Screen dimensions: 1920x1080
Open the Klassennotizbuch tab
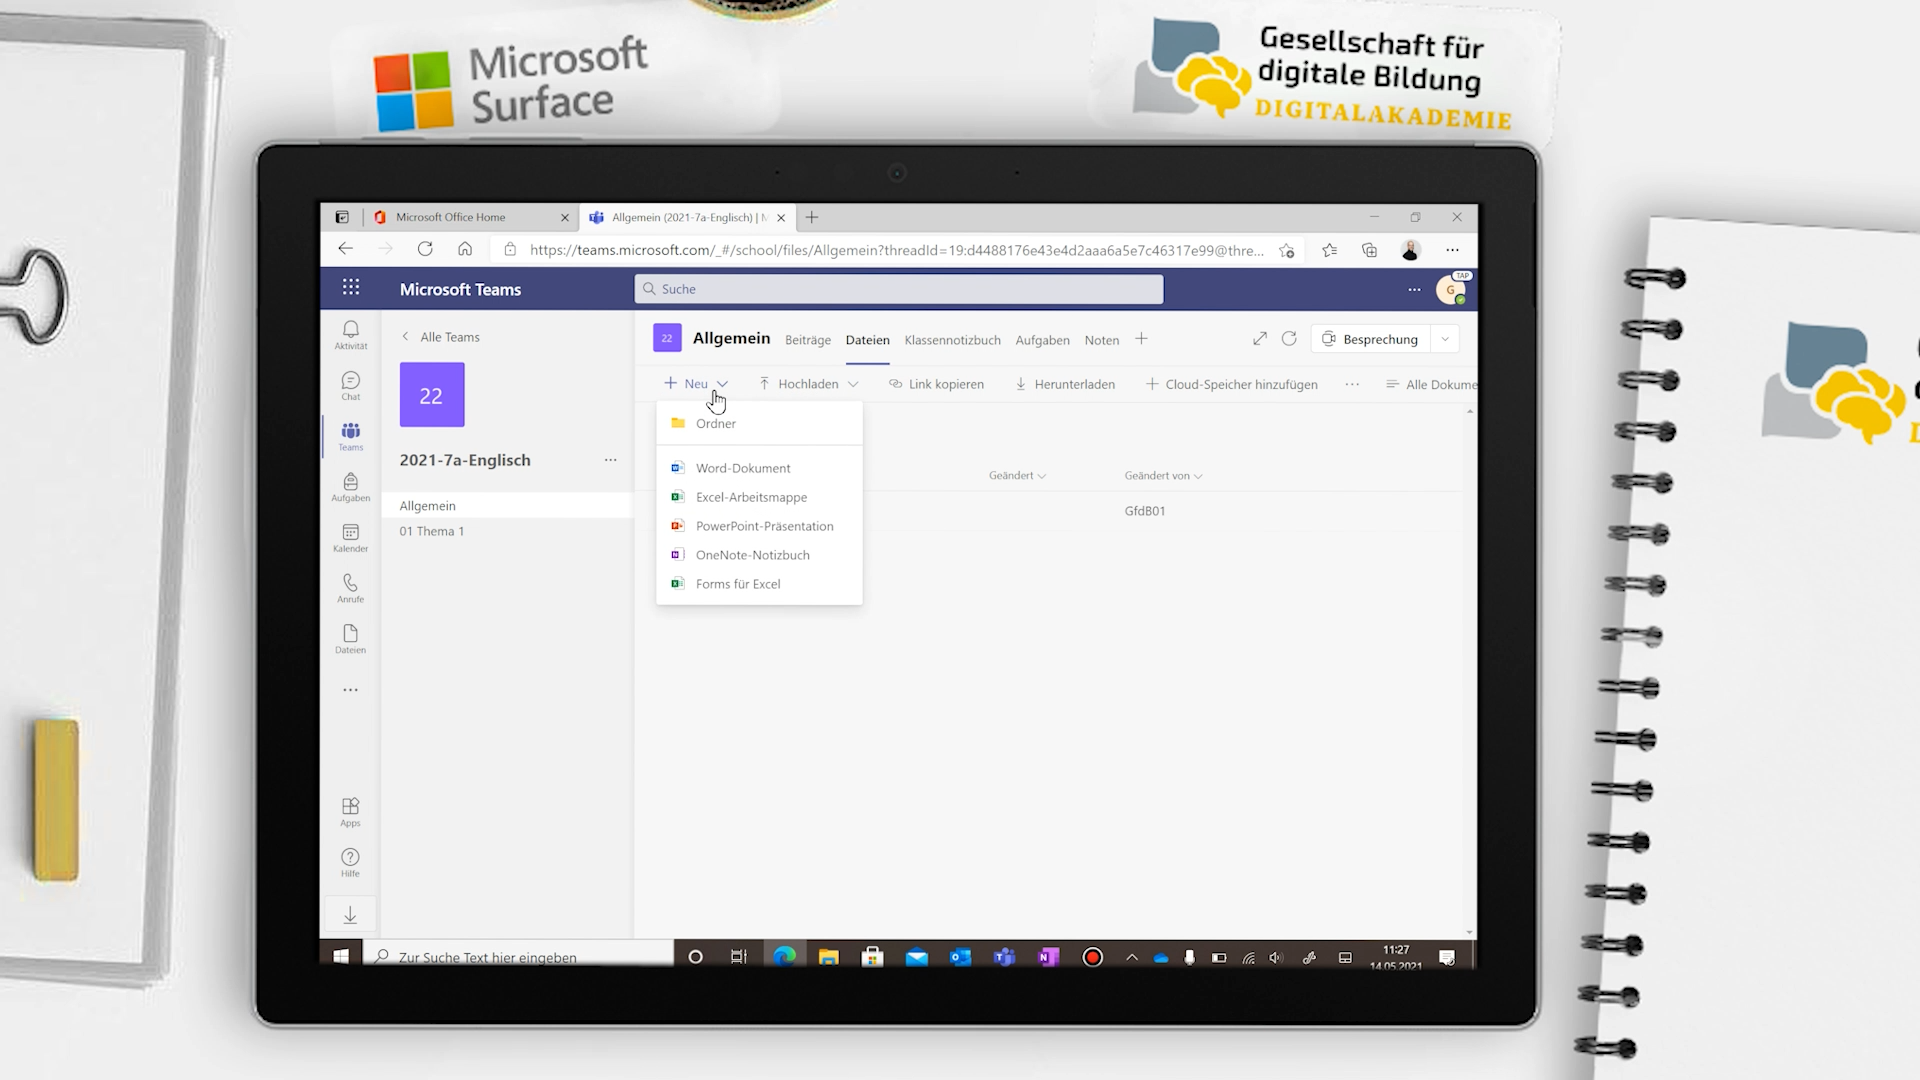952,340
